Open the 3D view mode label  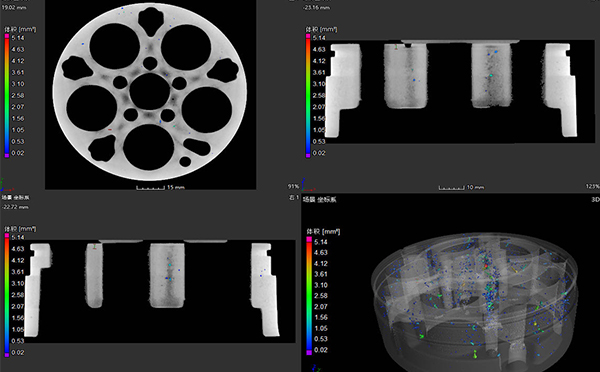(595, 199)
